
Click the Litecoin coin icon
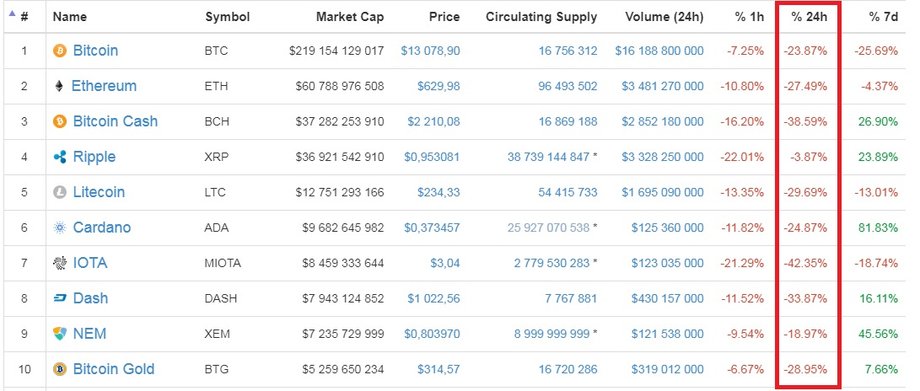[x=60, y=192]
